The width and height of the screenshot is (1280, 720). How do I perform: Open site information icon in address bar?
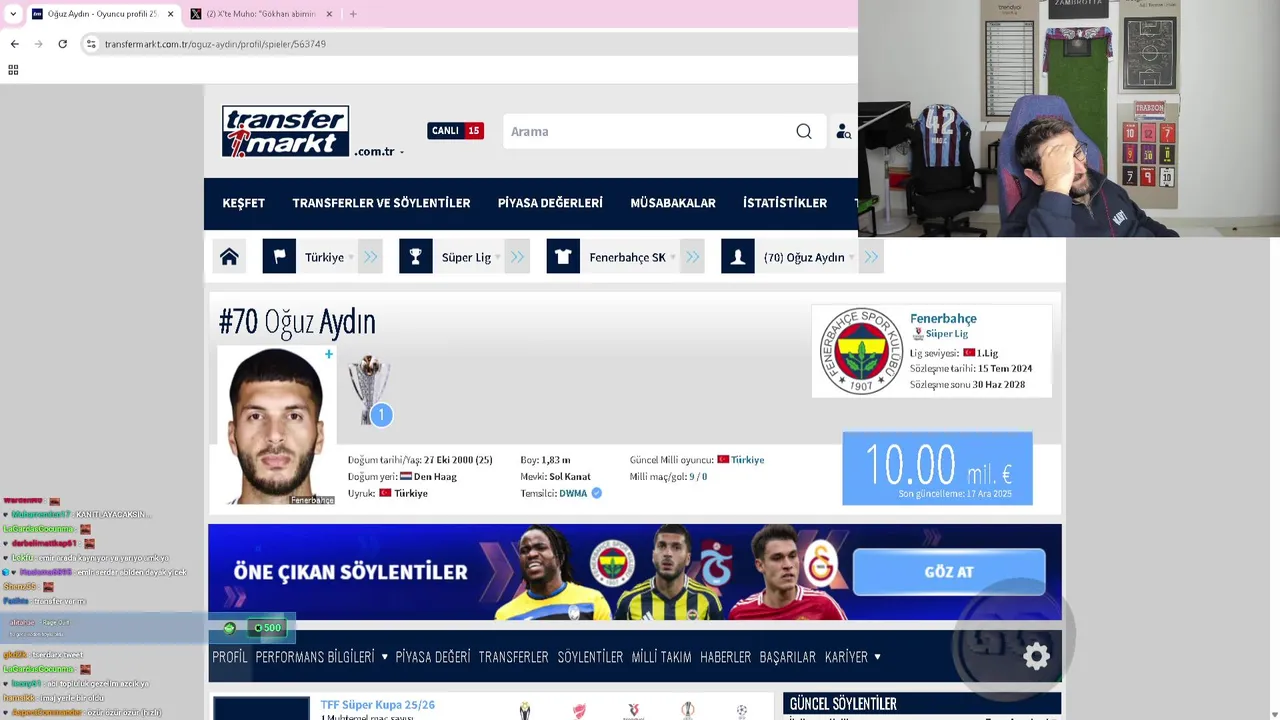point(91,44)
